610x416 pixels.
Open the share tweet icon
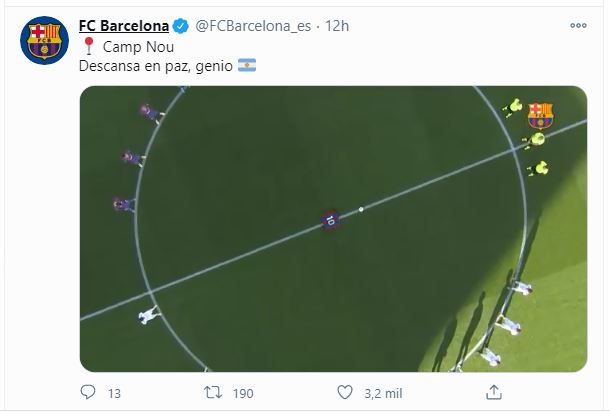pyautogui.click(x=494, y=392)
